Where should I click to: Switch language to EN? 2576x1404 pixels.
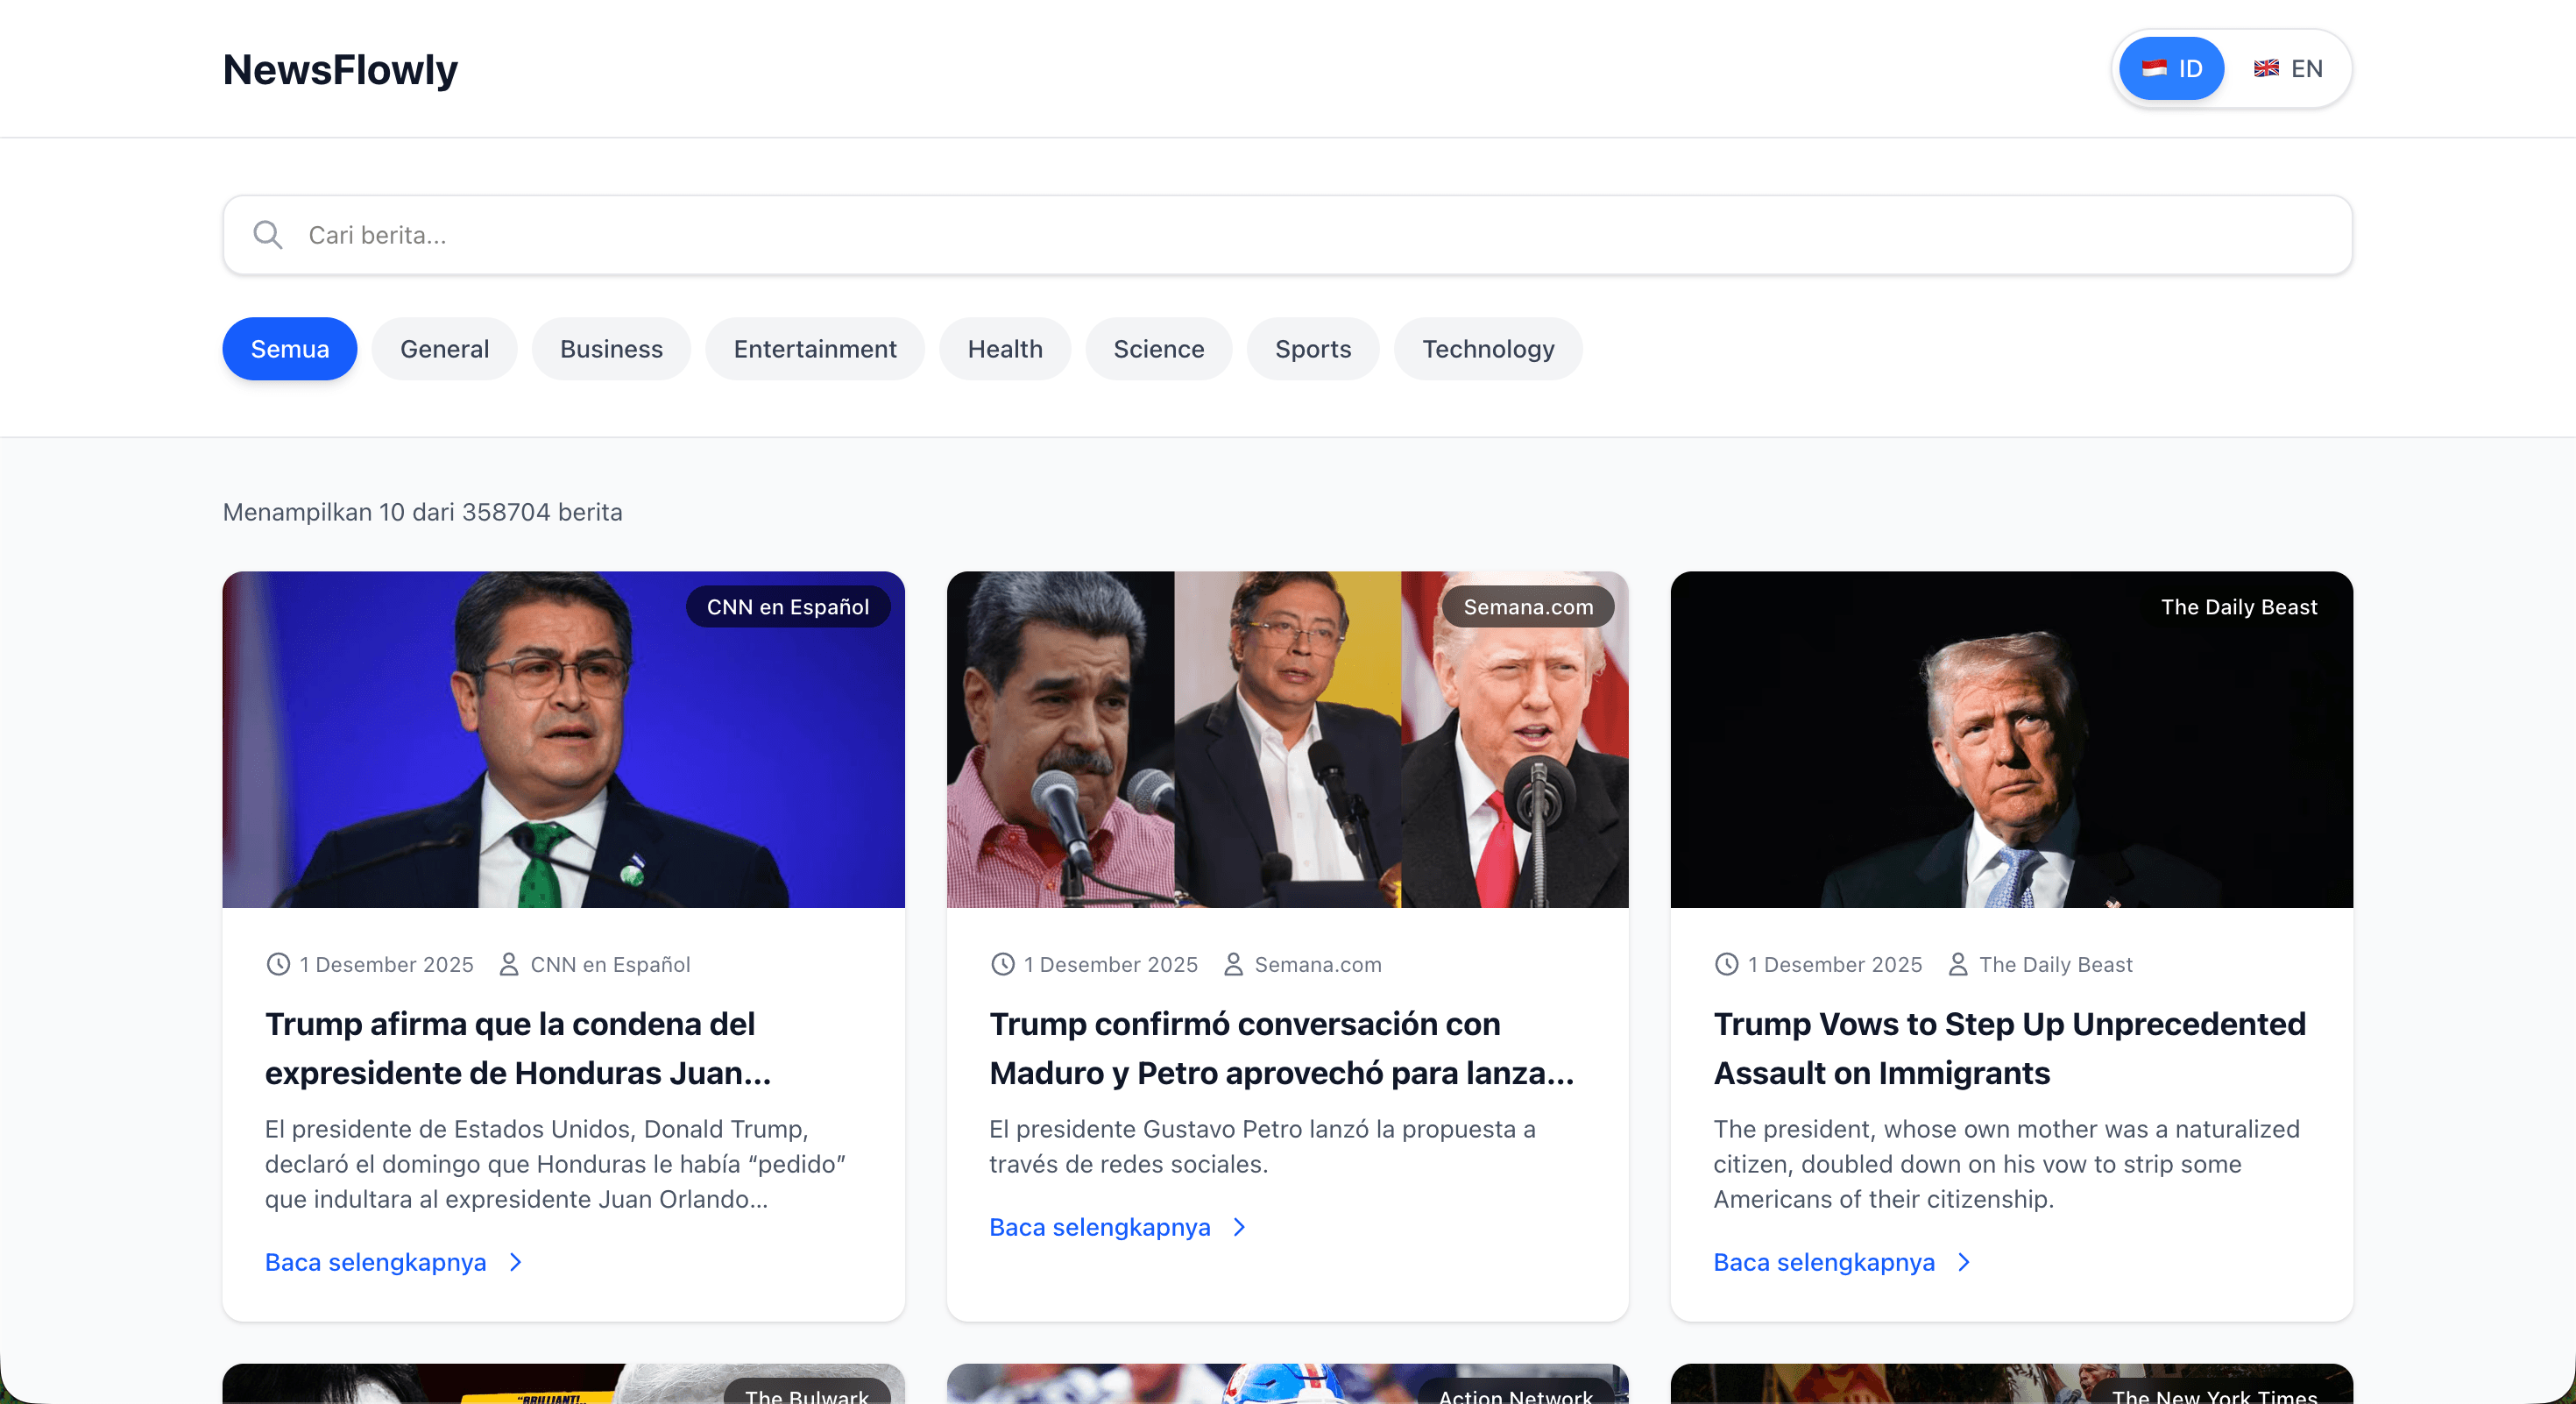[x=2288, y=69]
